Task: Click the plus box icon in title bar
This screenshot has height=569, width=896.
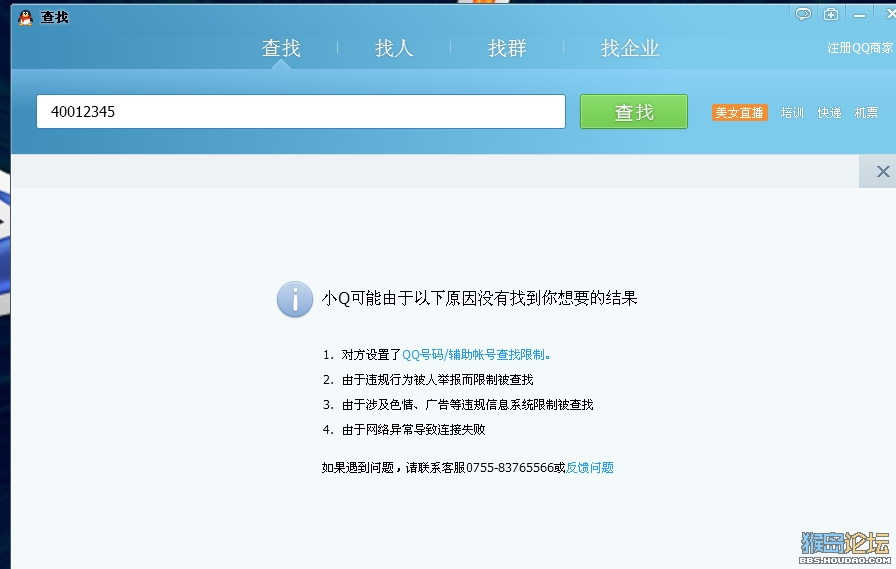Action: click(x=831, y=14)
